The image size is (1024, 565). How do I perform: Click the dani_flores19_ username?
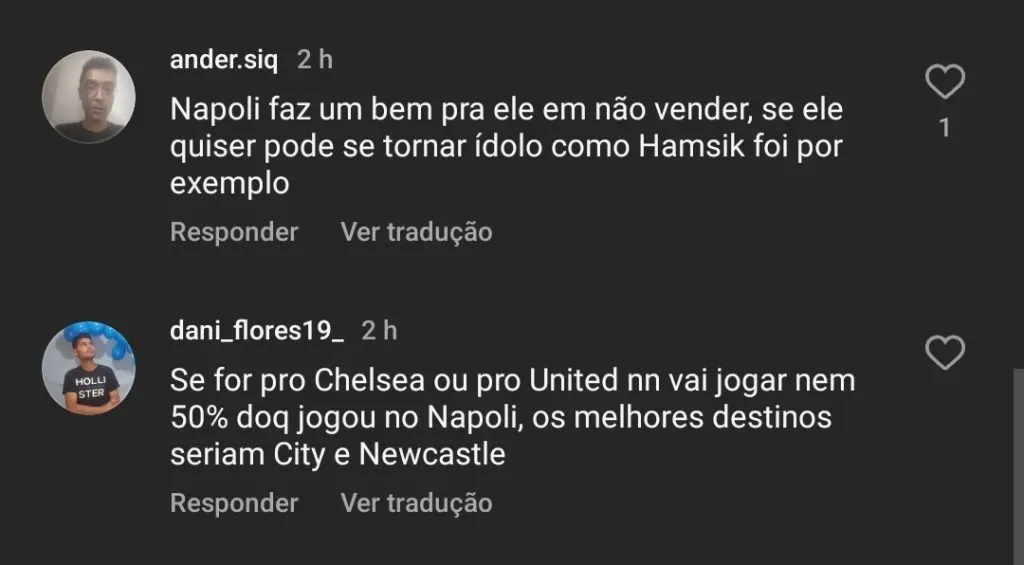[x=257, y=330]
